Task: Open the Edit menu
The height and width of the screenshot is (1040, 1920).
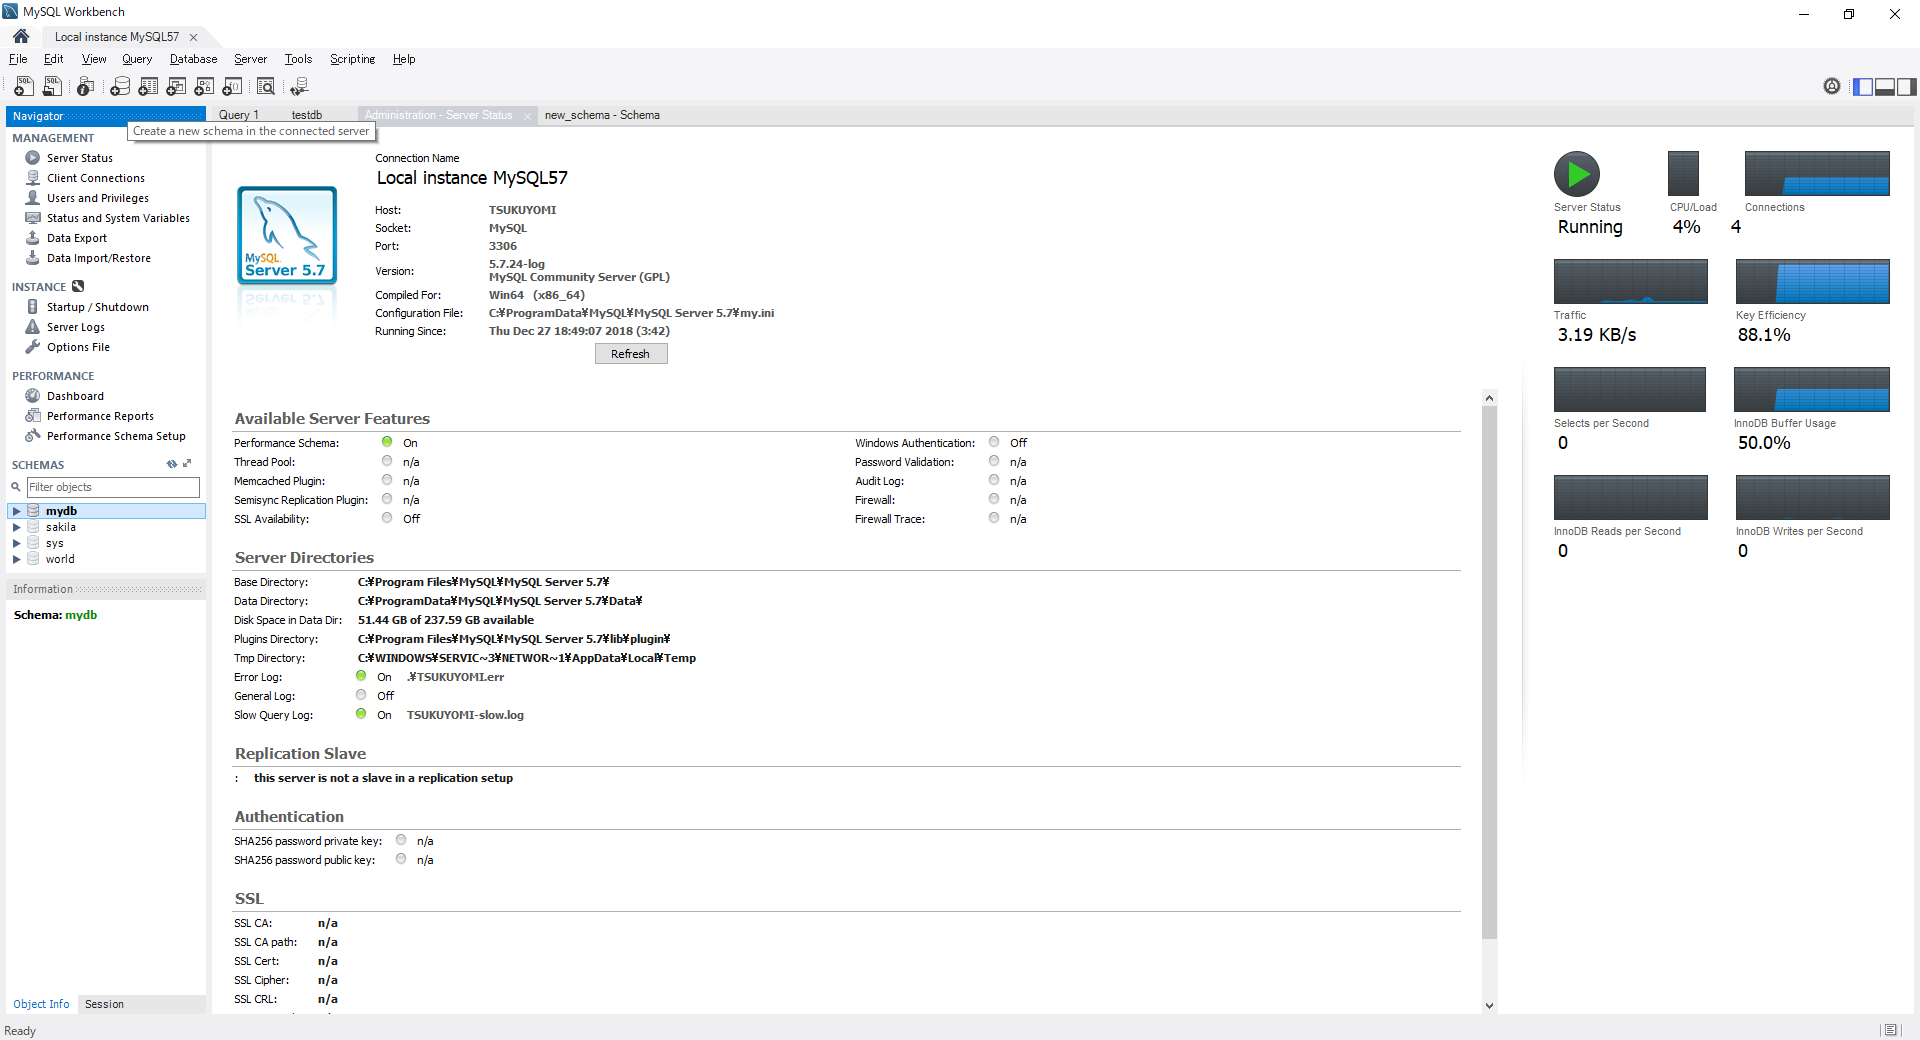Action: [x=54, y=59]
